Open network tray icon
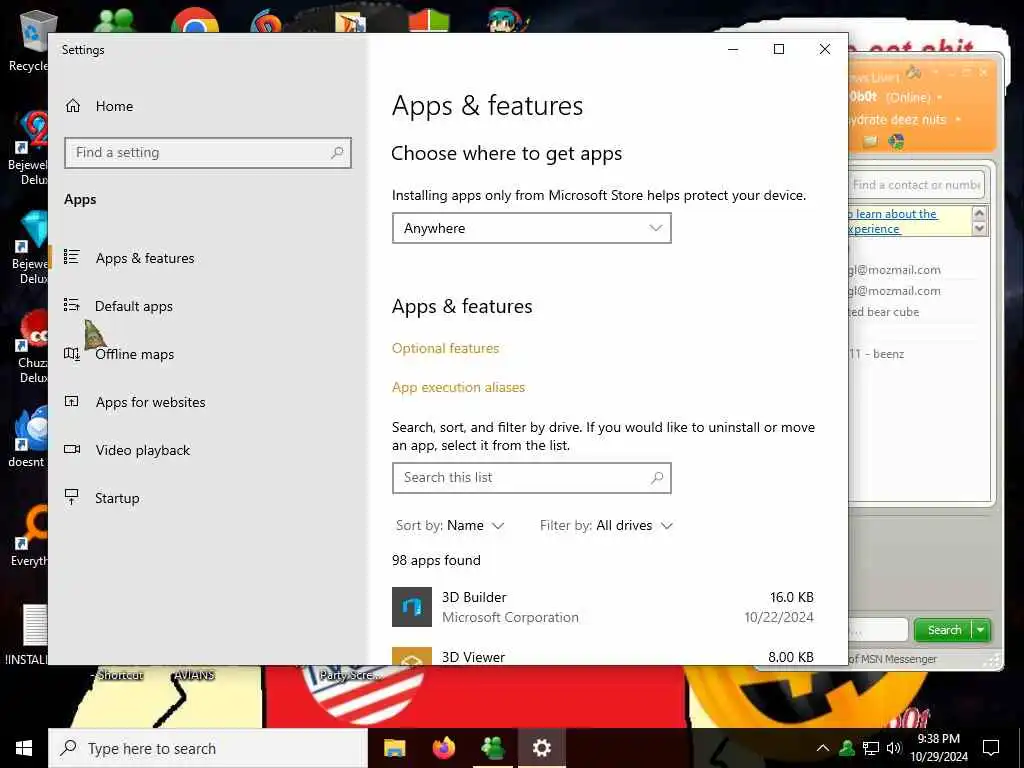This screenshot has width=1024, height=768. coord(871,748)
